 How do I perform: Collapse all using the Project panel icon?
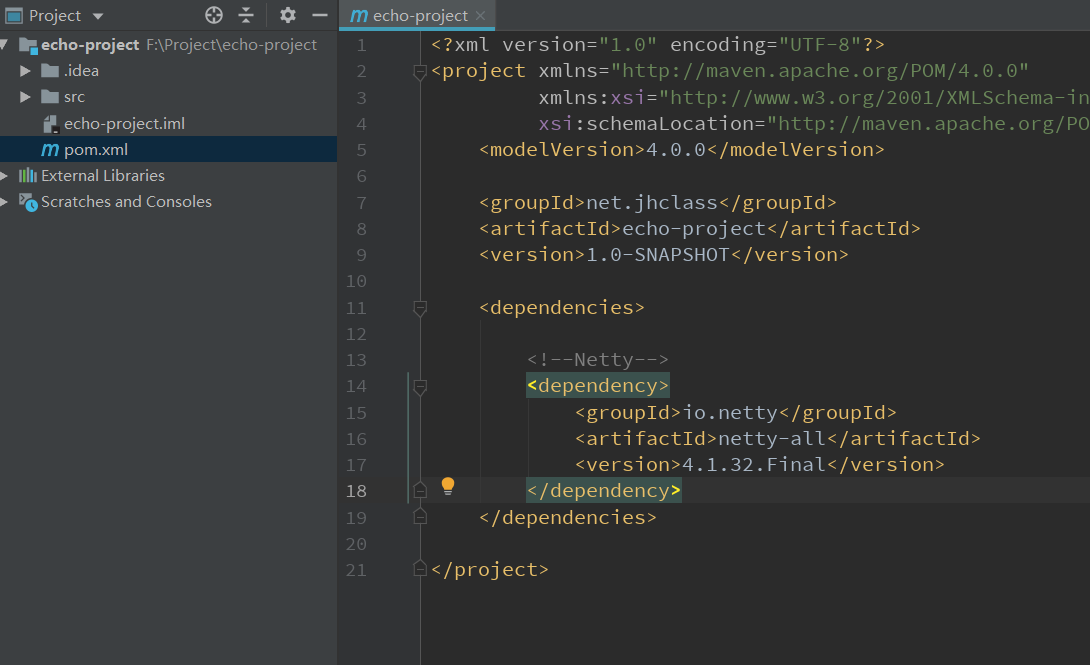tap(246, 15)
